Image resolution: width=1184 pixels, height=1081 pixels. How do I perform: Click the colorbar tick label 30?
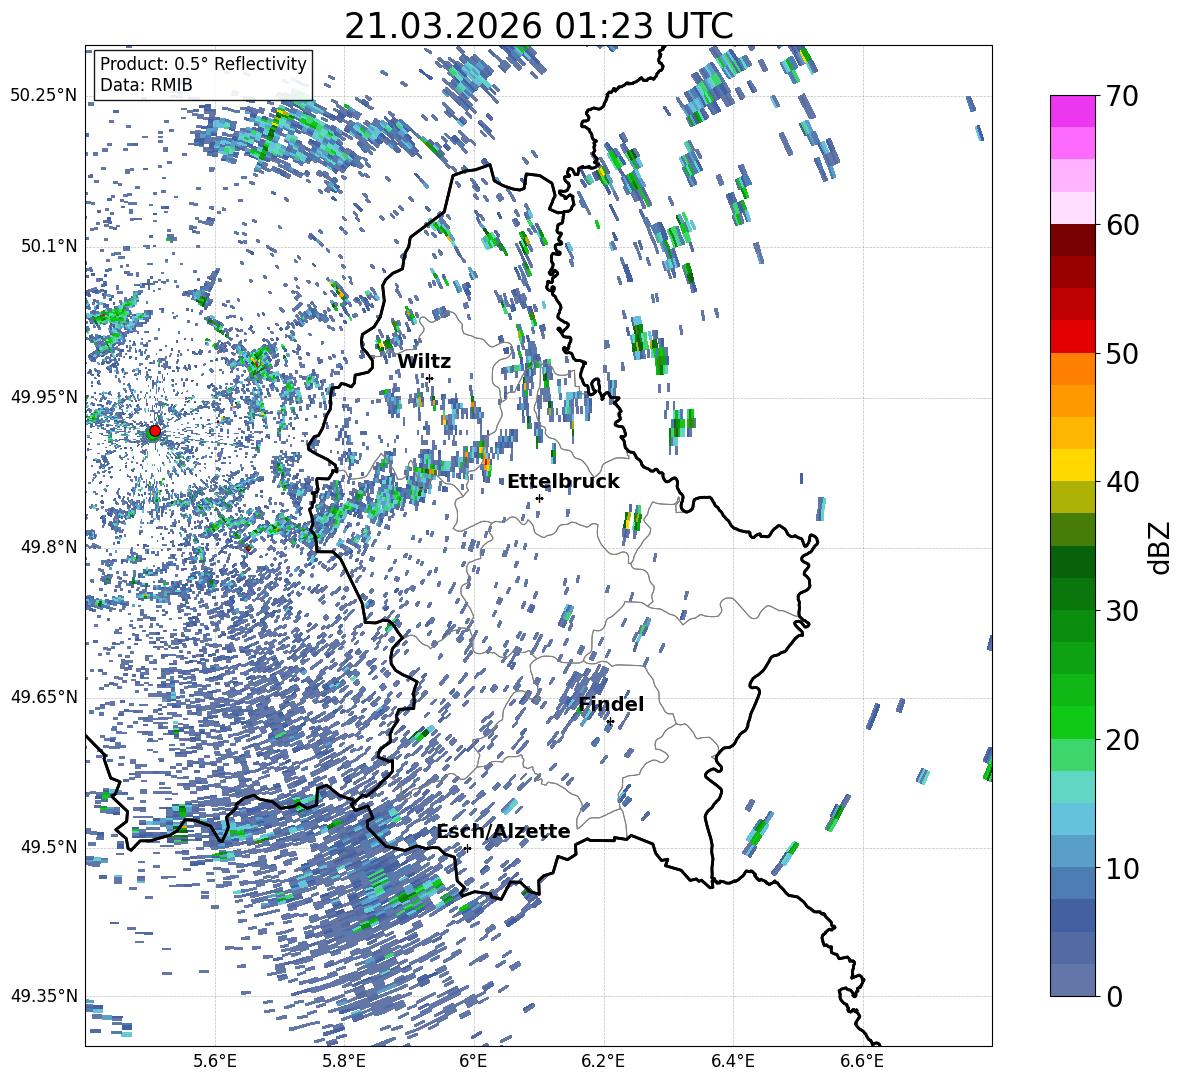pyautogui.click(x=1124, y=611)
